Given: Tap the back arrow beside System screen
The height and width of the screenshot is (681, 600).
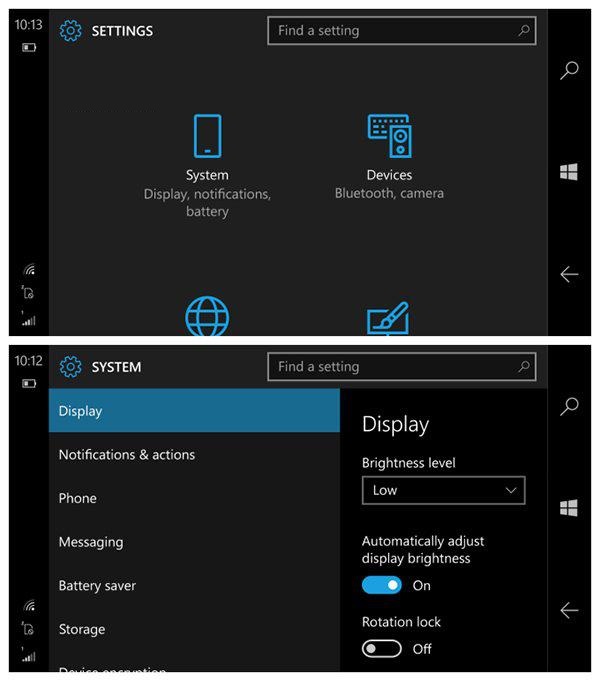Looking at the screenshot, I should [x=569, y=611].
